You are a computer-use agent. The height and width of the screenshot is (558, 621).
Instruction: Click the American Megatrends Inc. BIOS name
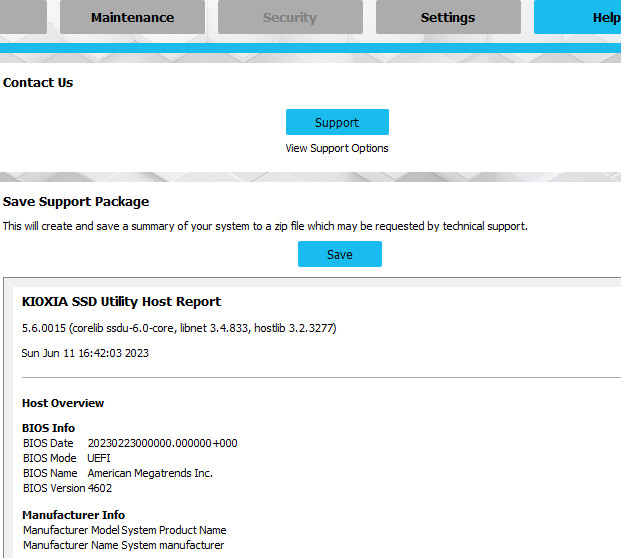(x=150, y=473)
